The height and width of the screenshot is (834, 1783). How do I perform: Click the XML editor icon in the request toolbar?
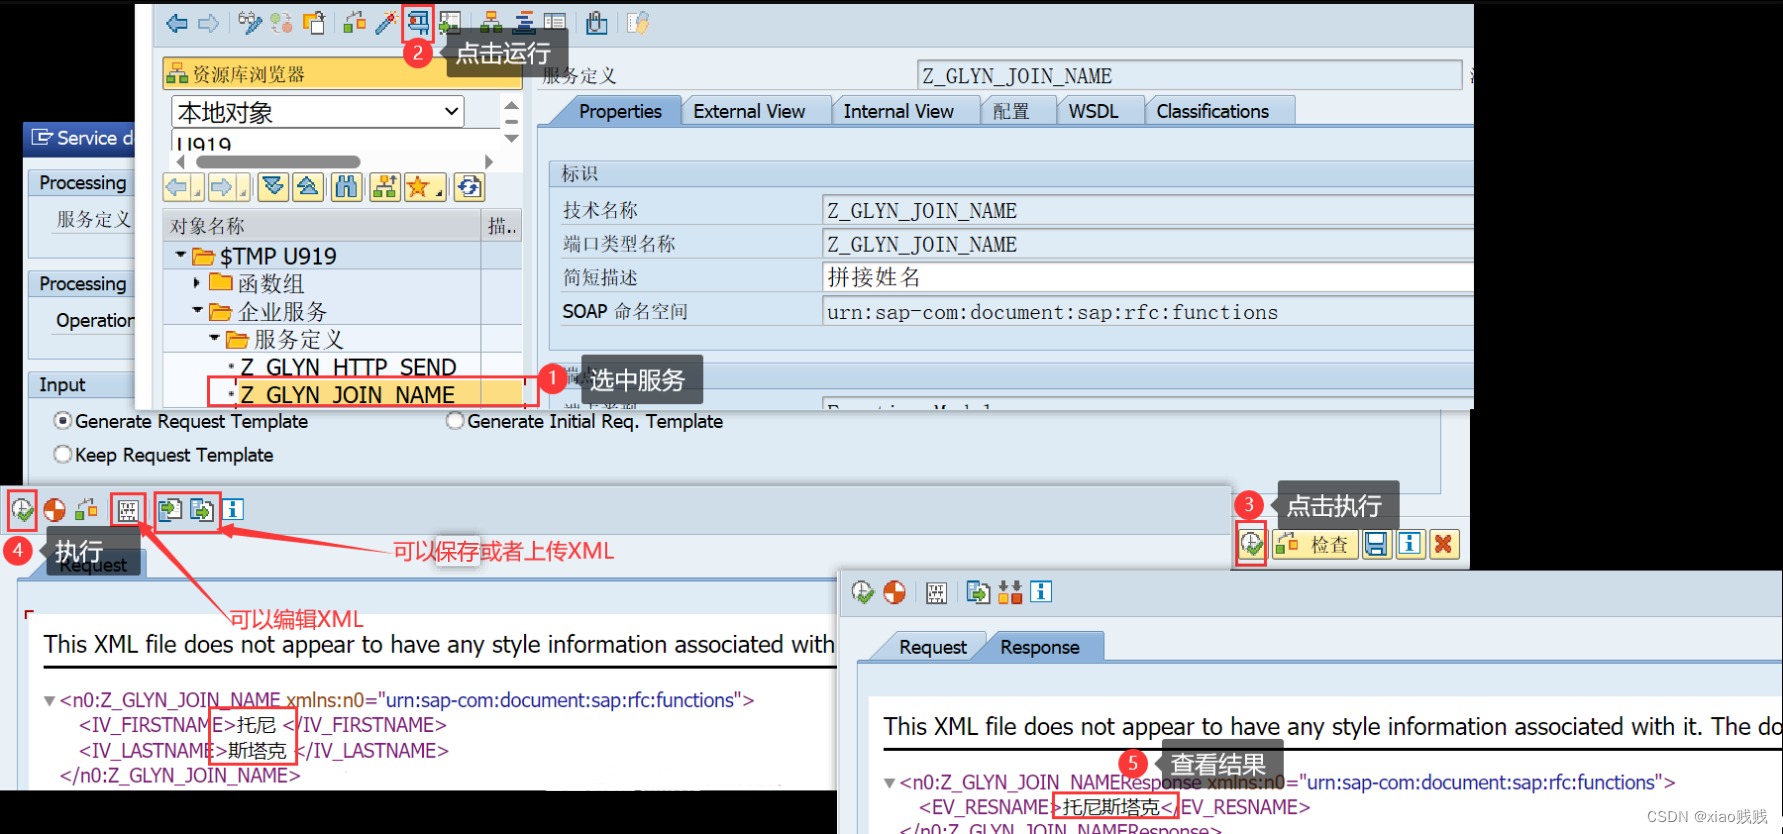coord(128,510)
